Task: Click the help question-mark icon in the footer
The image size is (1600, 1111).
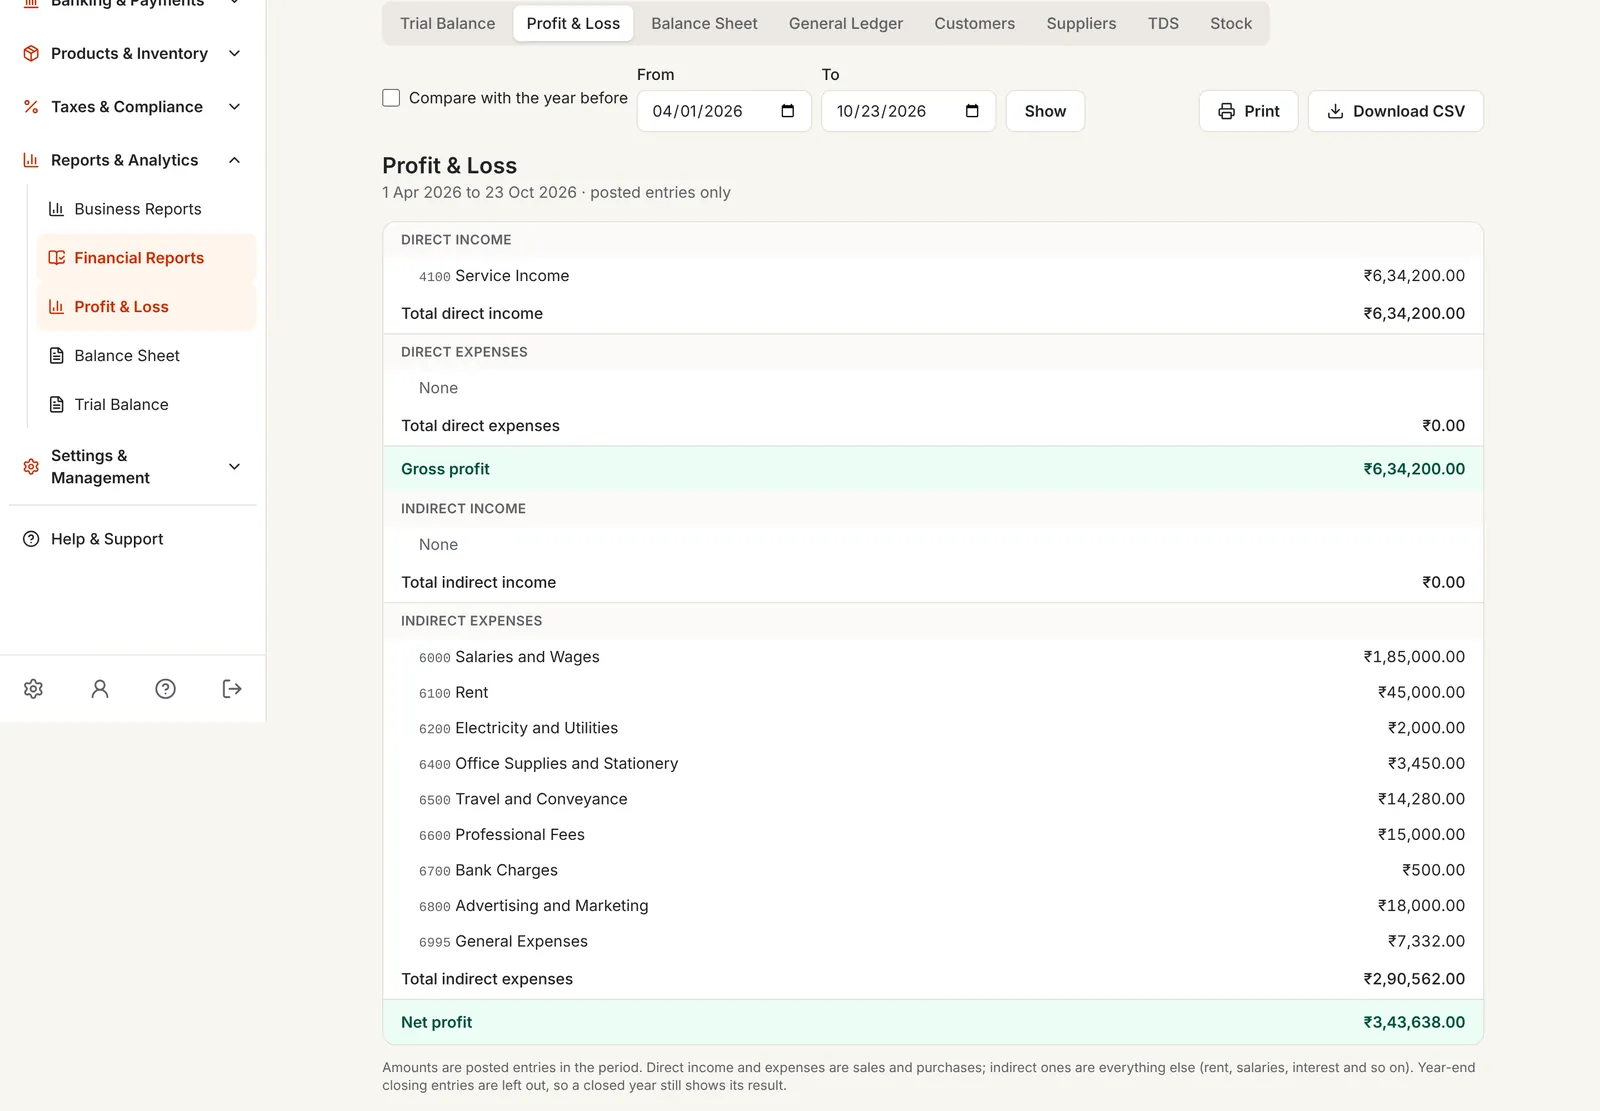Action: [166, 688]
